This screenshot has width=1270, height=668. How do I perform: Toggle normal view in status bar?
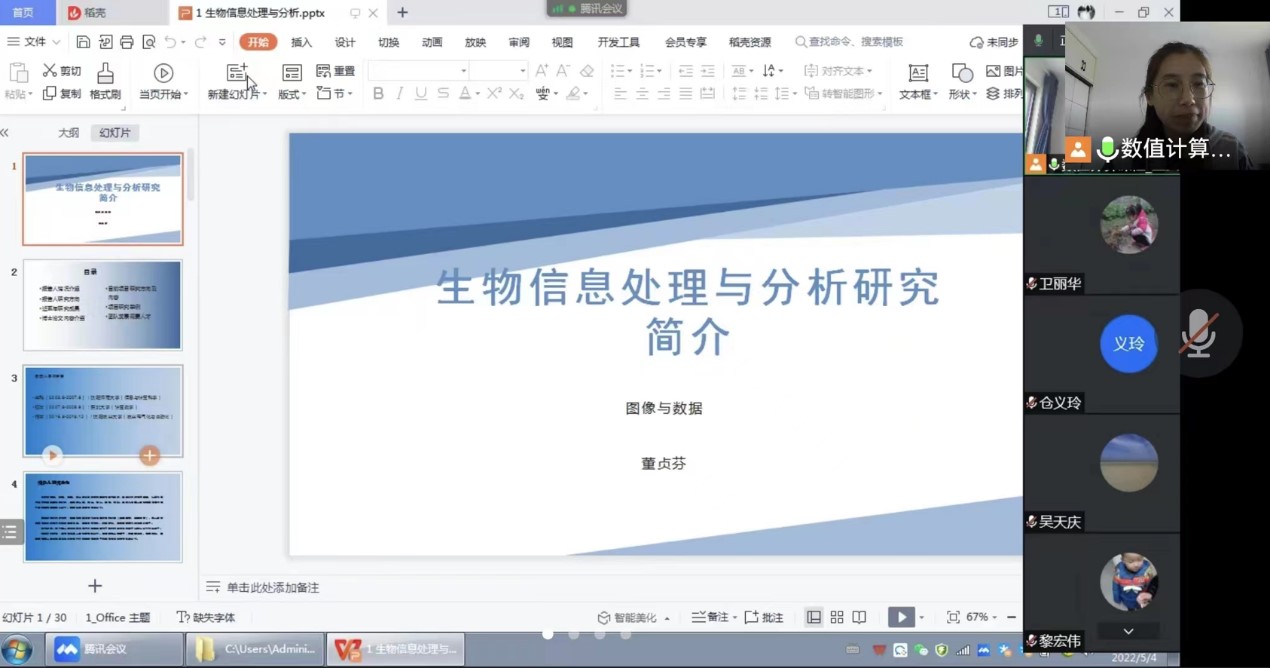point(814,617)
